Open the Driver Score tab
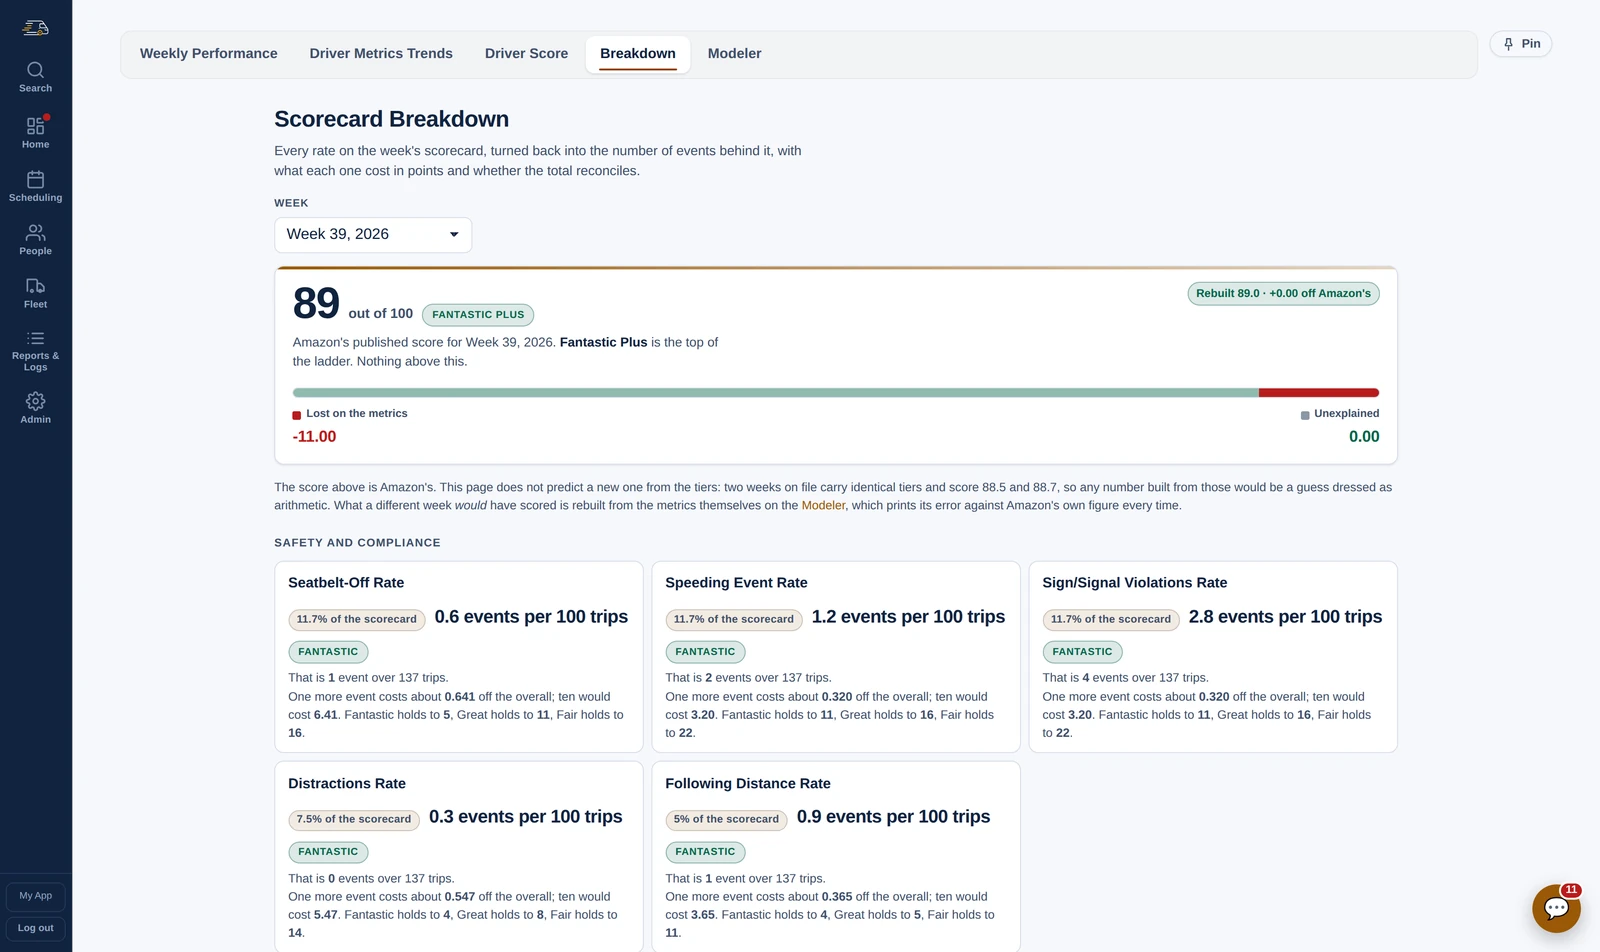 (x=526, y=54)
